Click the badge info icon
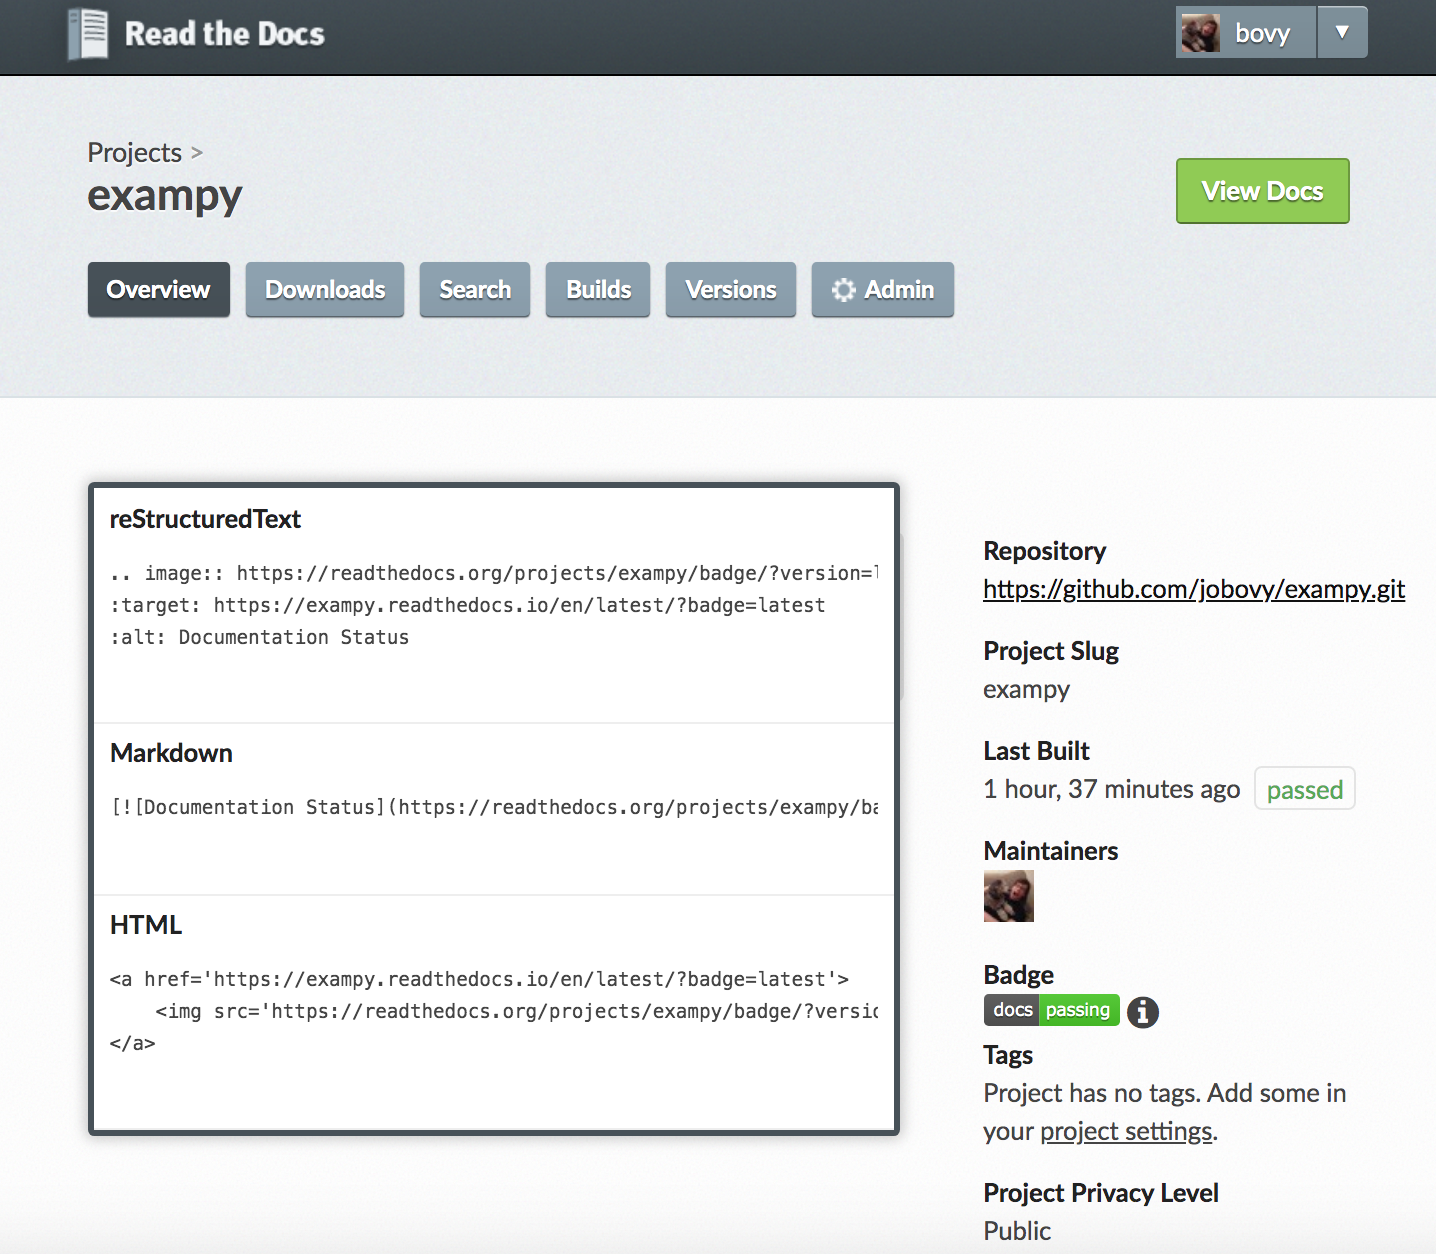The width and height of the screenshot is (1436, 1254). 1143,1012
